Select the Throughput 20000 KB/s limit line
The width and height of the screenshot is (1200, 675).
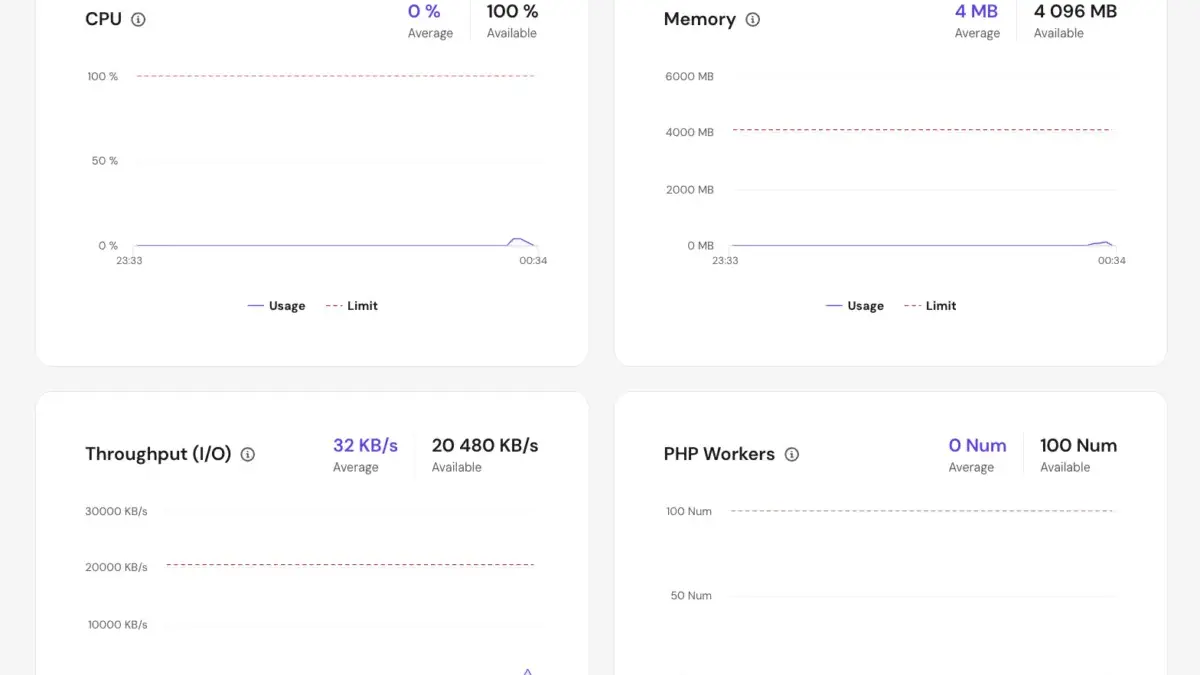pyautogui.click(x=350, y=565)
